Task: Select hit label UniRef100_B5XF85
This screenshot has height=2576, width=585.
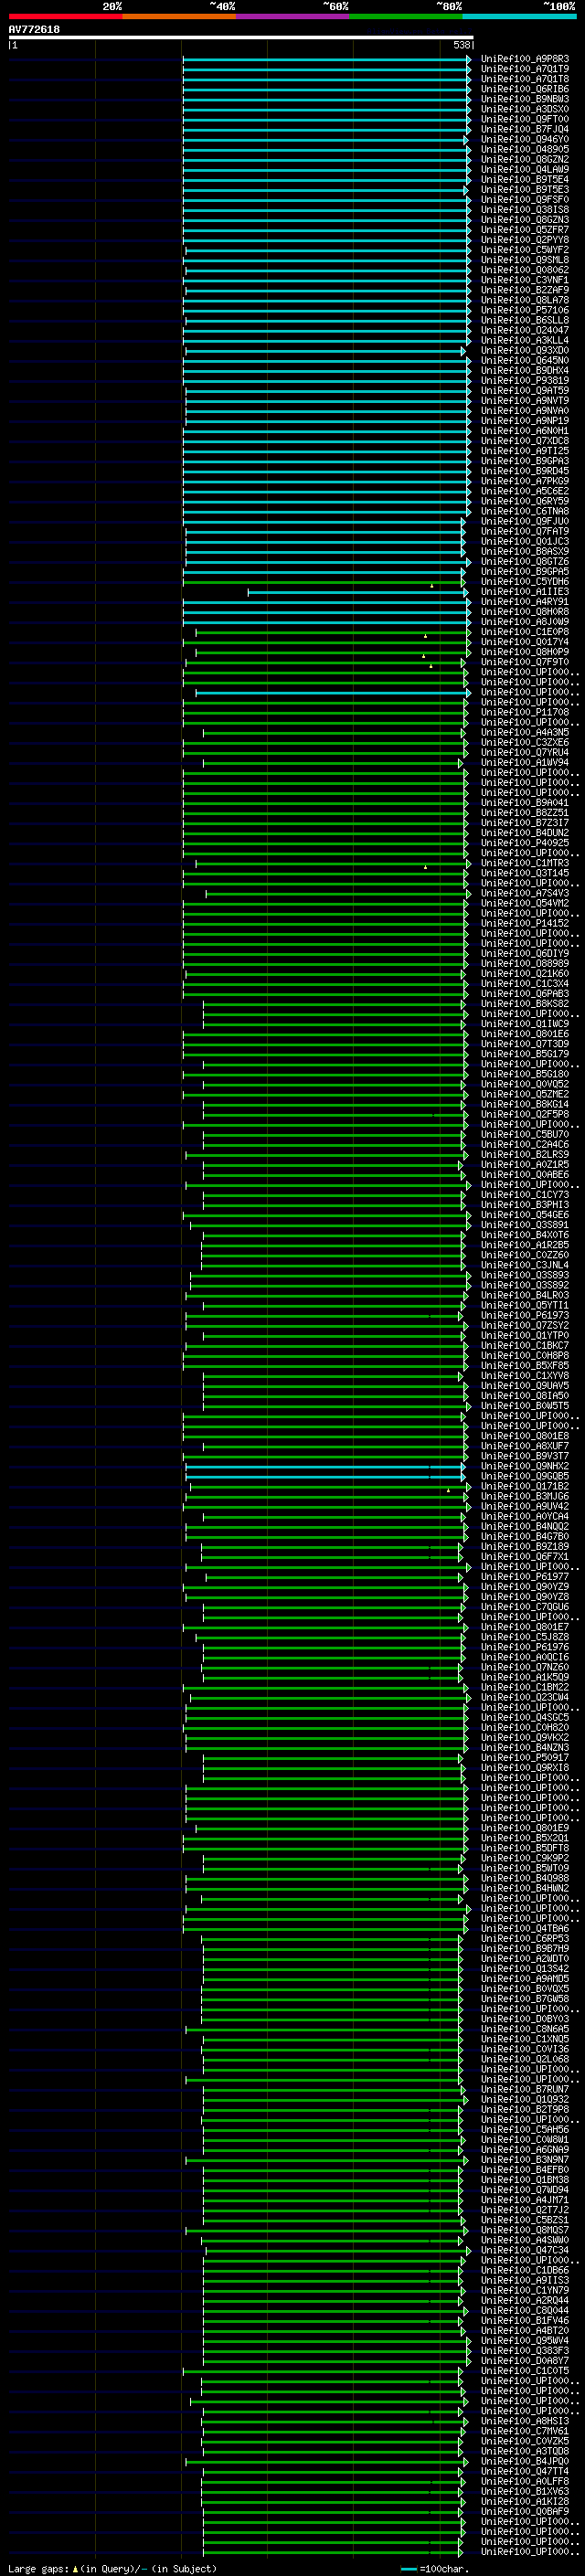Action: pos(525,1366)
